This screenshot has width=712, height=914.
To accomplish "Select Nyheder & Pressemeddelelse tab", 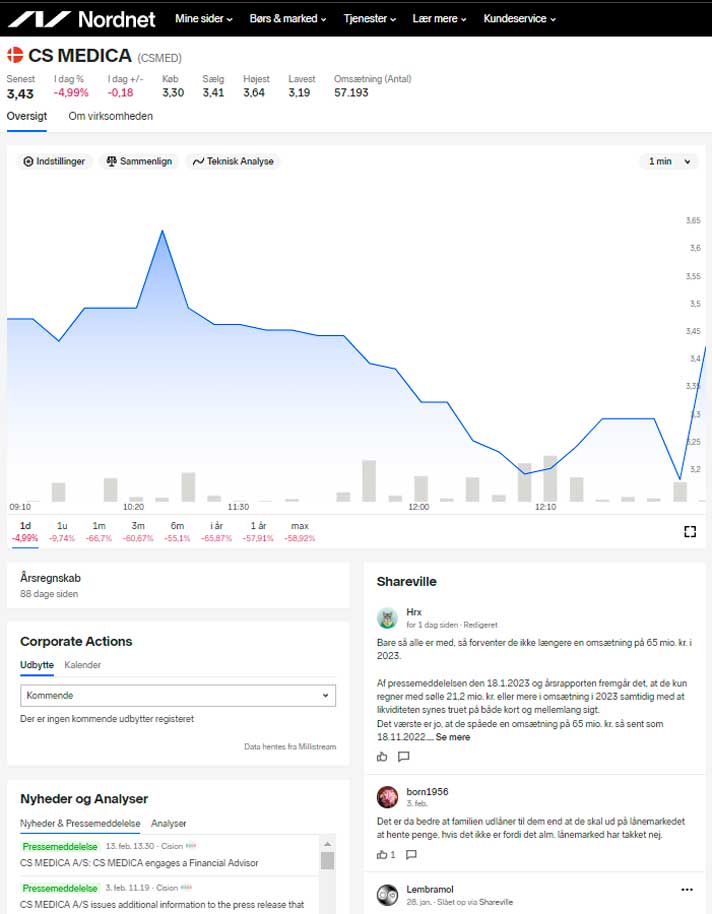I will [x=80, y=824].
